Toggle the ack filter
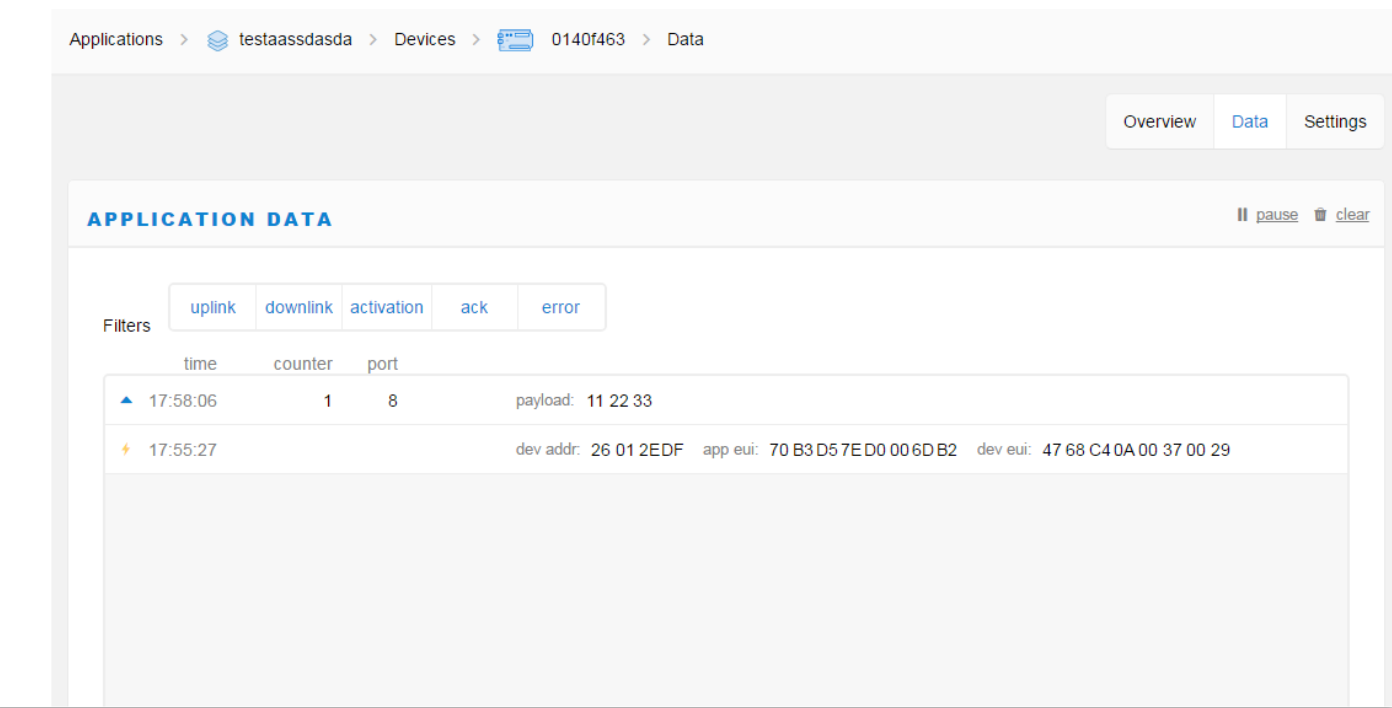Screen dimensions: 1392x708 [x=474, y=307]
